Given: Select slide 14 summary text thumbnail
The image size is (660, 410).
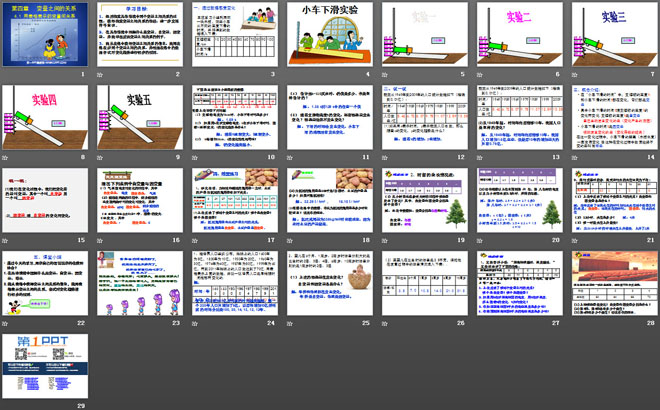Looking at the screenshot, I should coord(615,117).
